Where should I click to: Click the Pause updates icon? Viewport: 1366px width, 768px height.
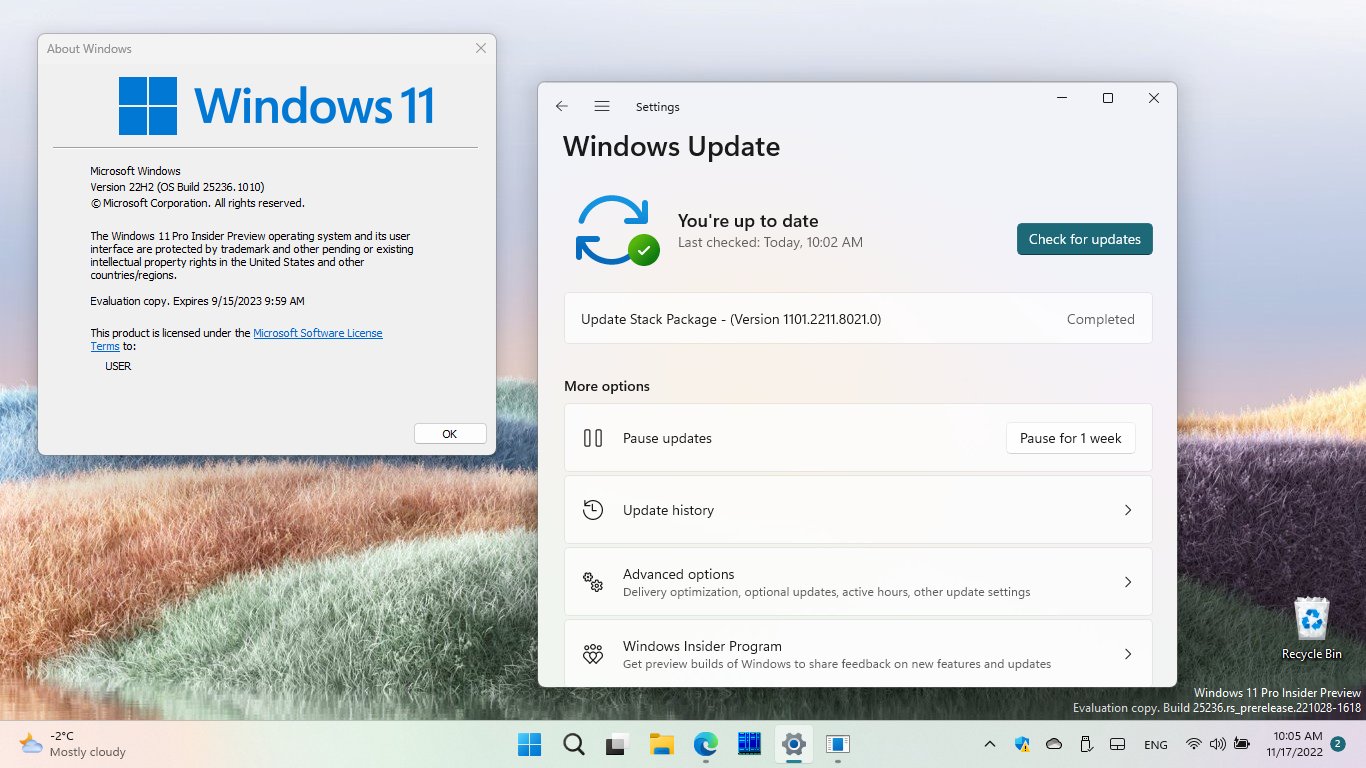click(x=593, y=438)
